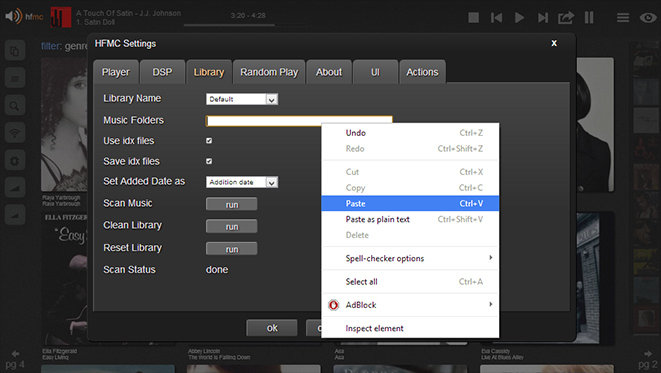
Task: Click the upper wedge ramp sidebar icon
Action: tap(15, 188)
